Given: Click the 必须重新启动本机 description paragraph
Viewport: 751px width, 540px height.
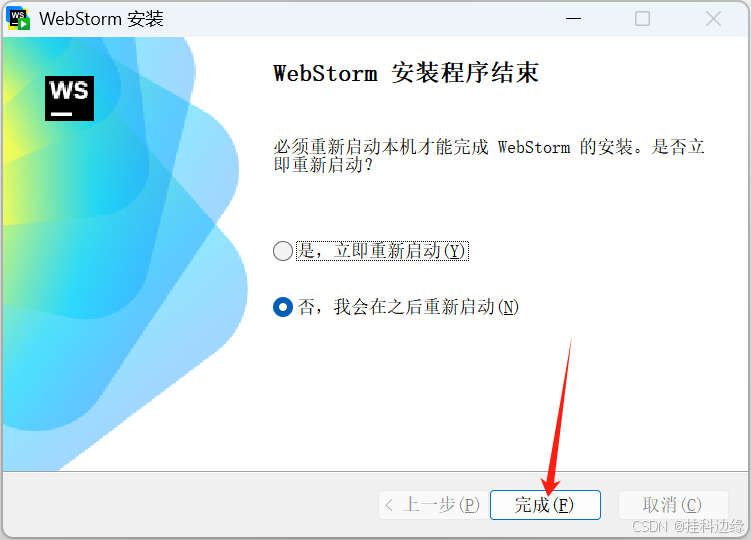Looking at the screenshot, I should pos(489,156).
